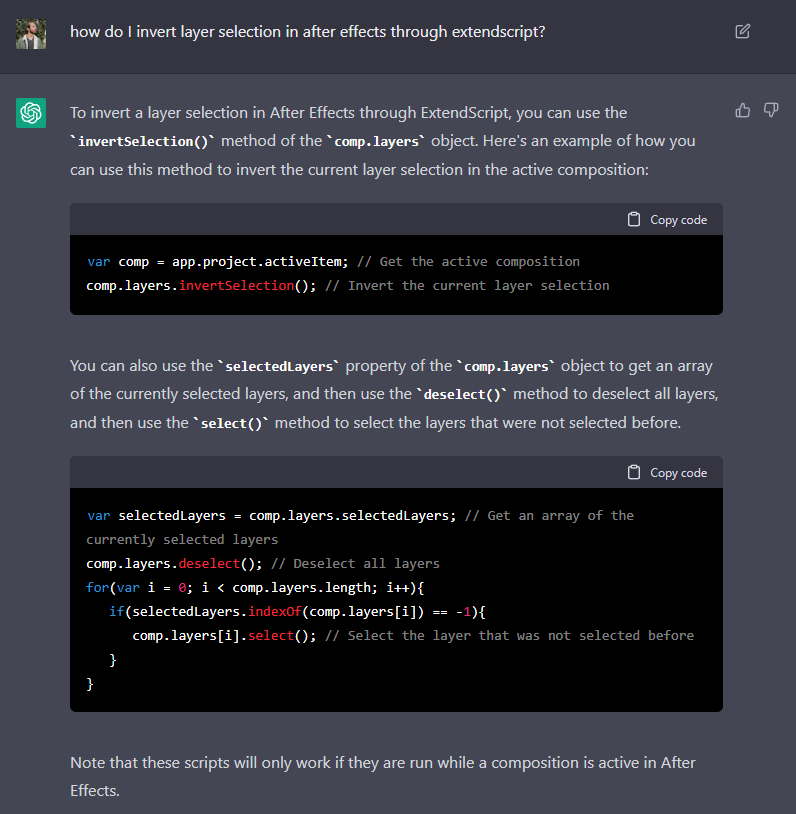Screen dimensions: 796x814
Task: Click the comment 'currently selected layers'
Action: point(182,540)
